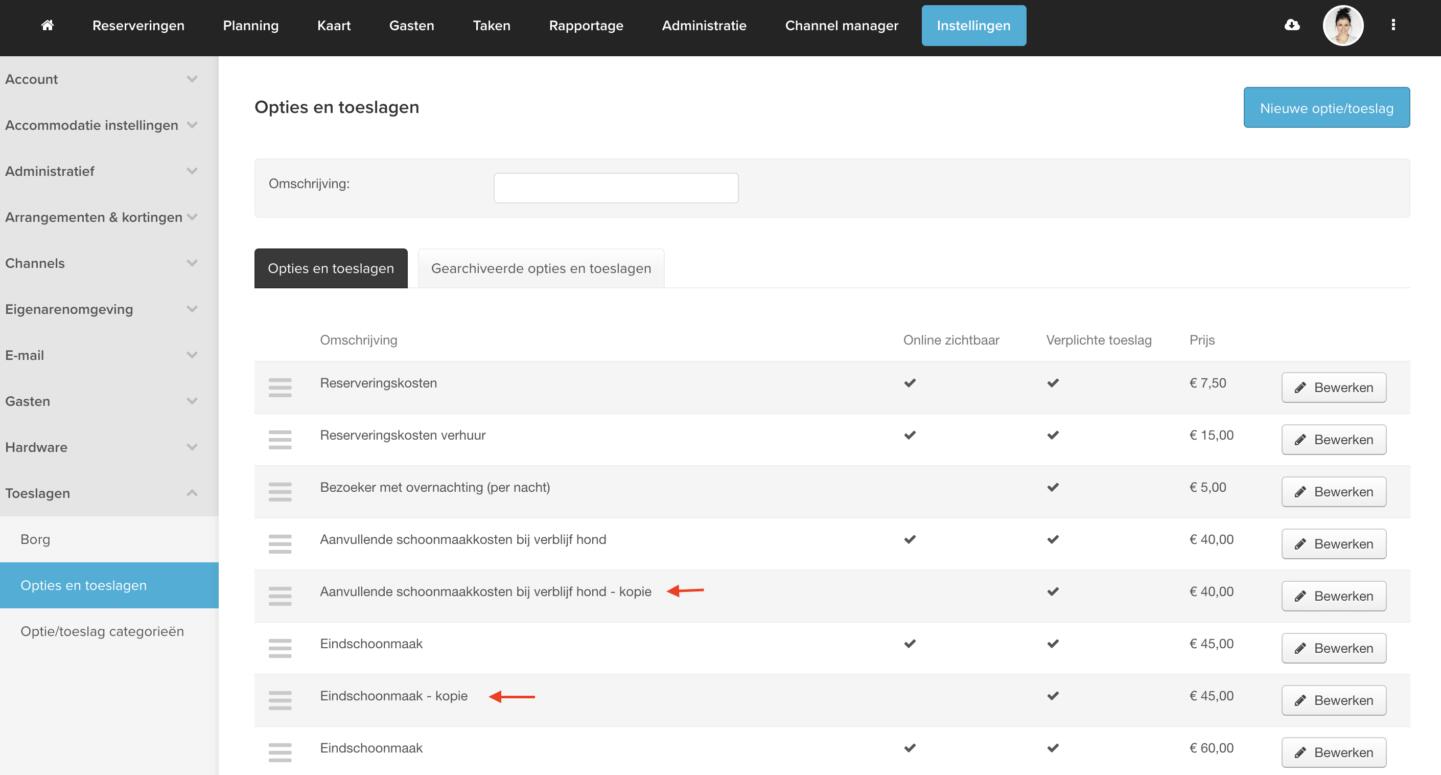The width and height of the screenshot is (1441, 775).
Task: Grab drag handle of Reserveringskosten row
Action: click(280, 388)
